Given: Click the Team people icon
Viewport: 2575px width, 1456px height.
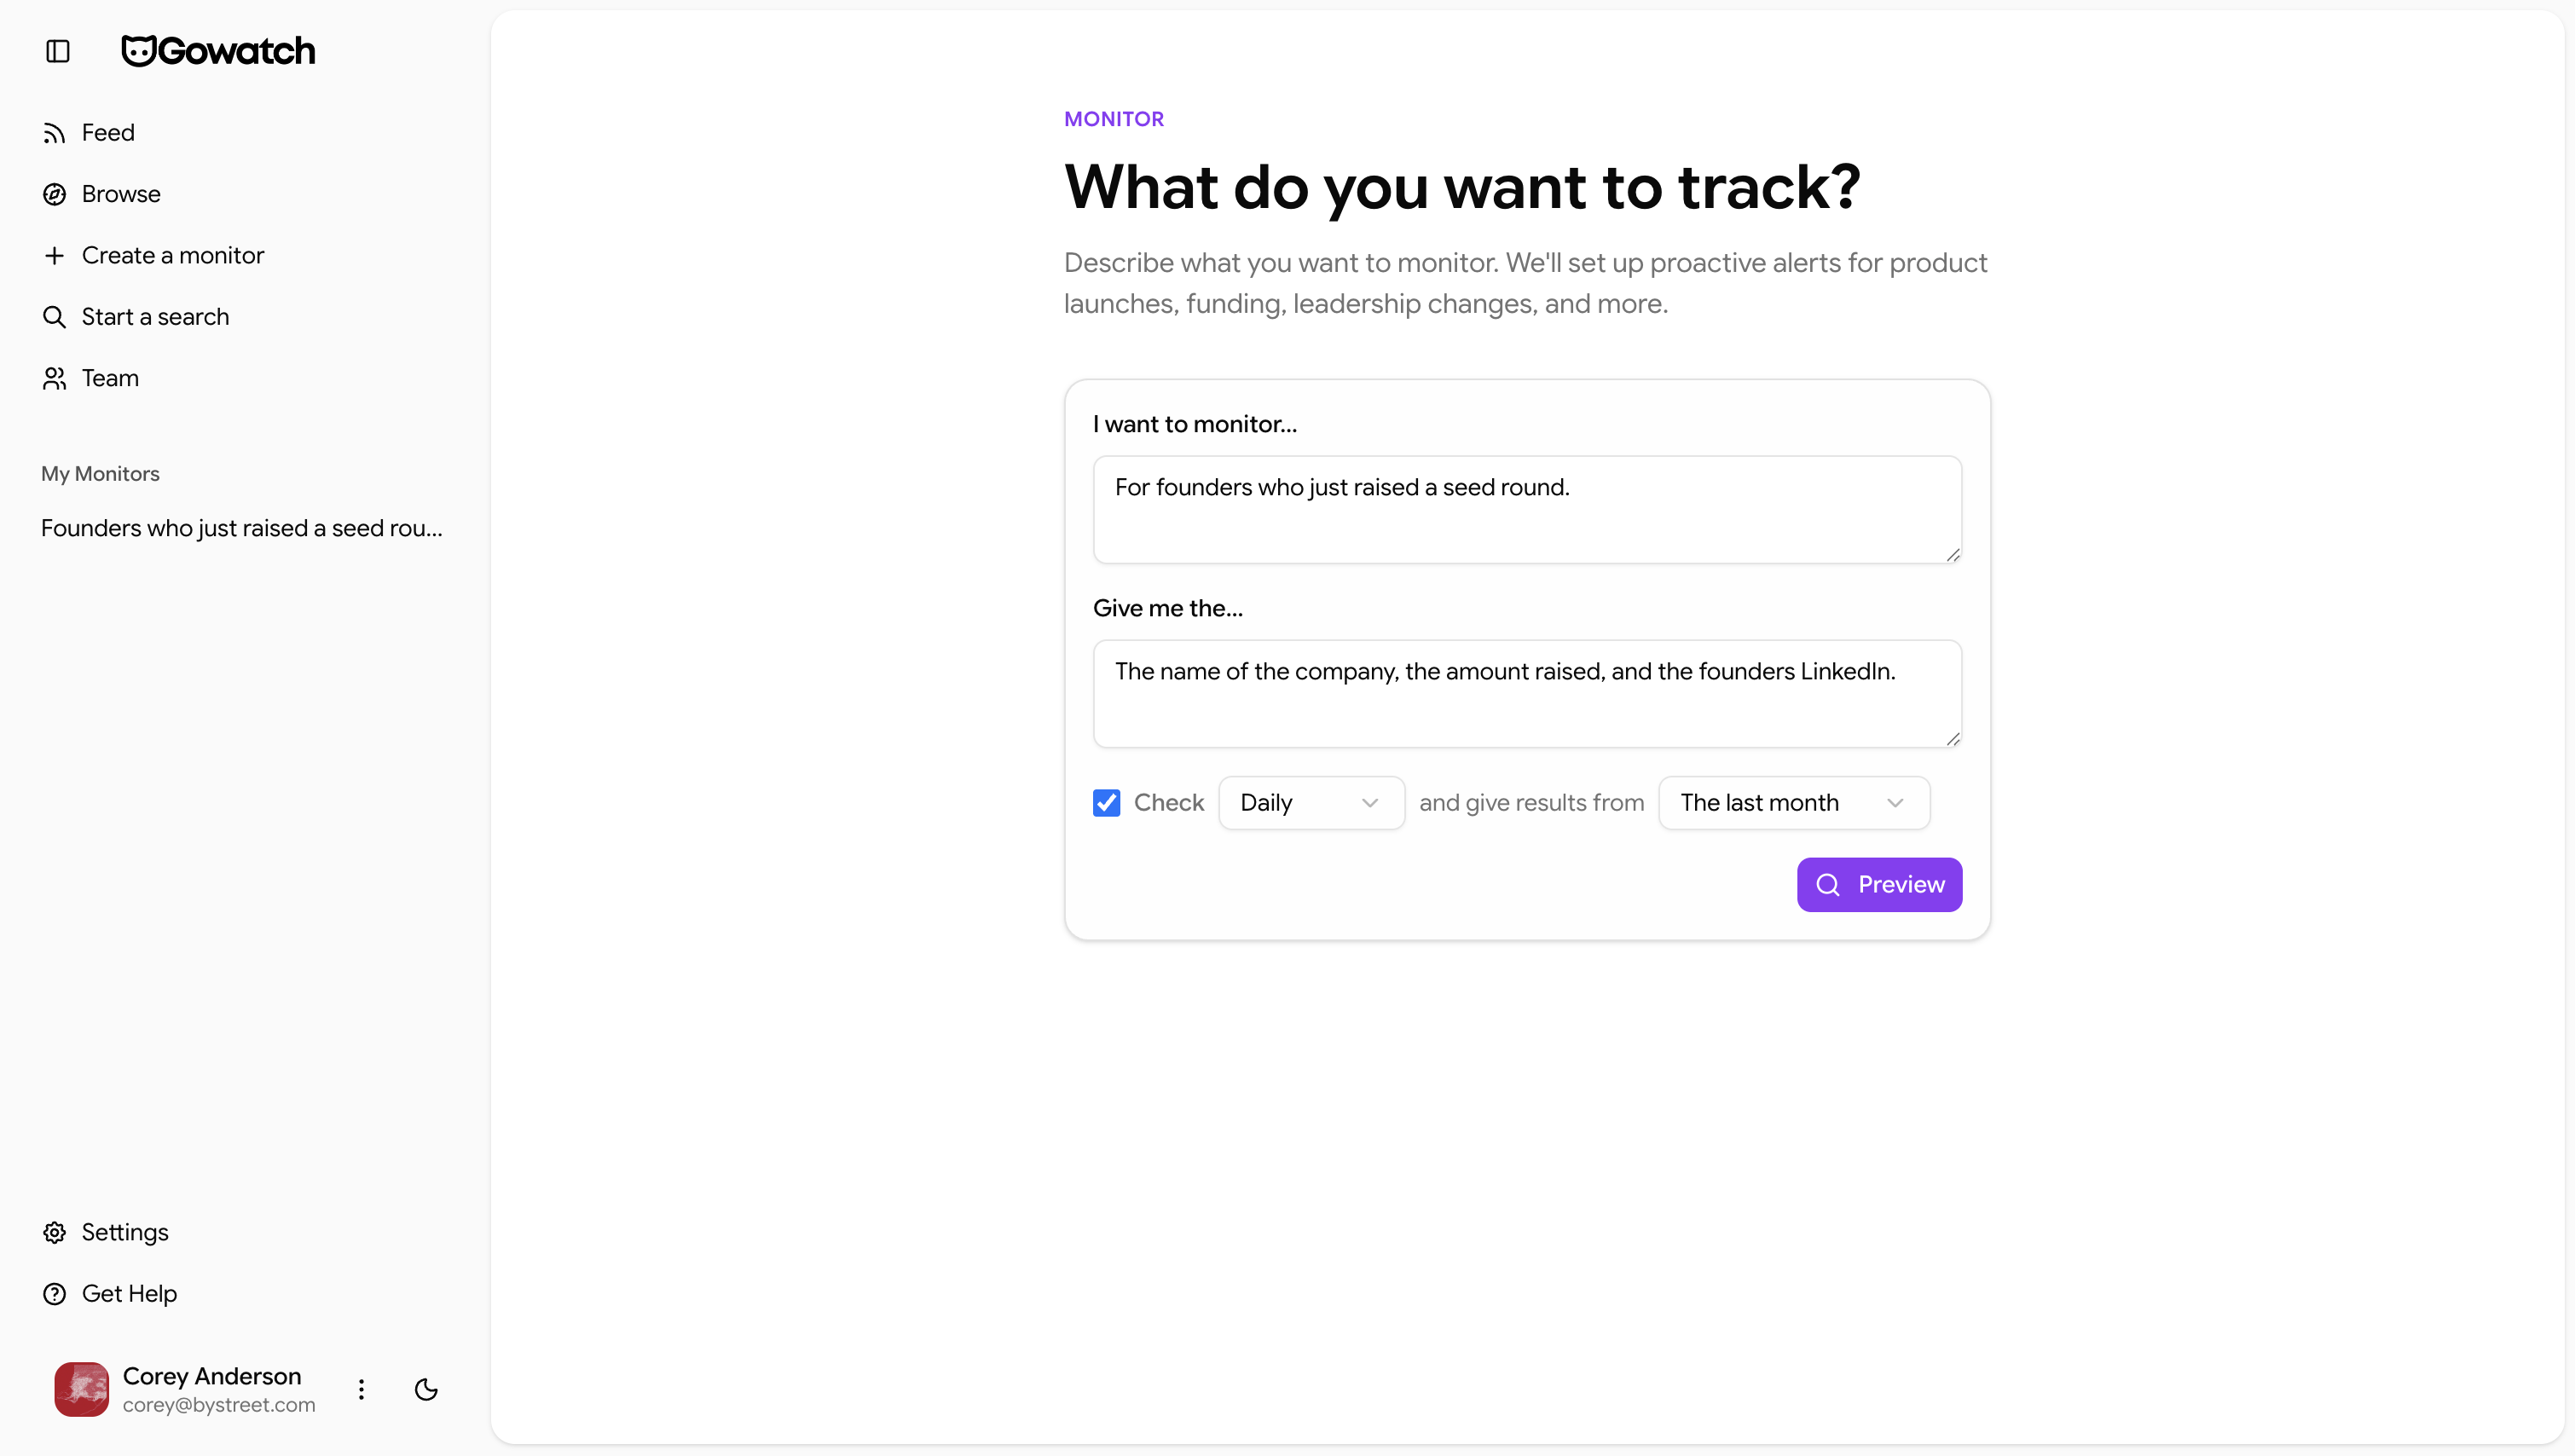Looking at the screenshot, I should click(54, 378).
